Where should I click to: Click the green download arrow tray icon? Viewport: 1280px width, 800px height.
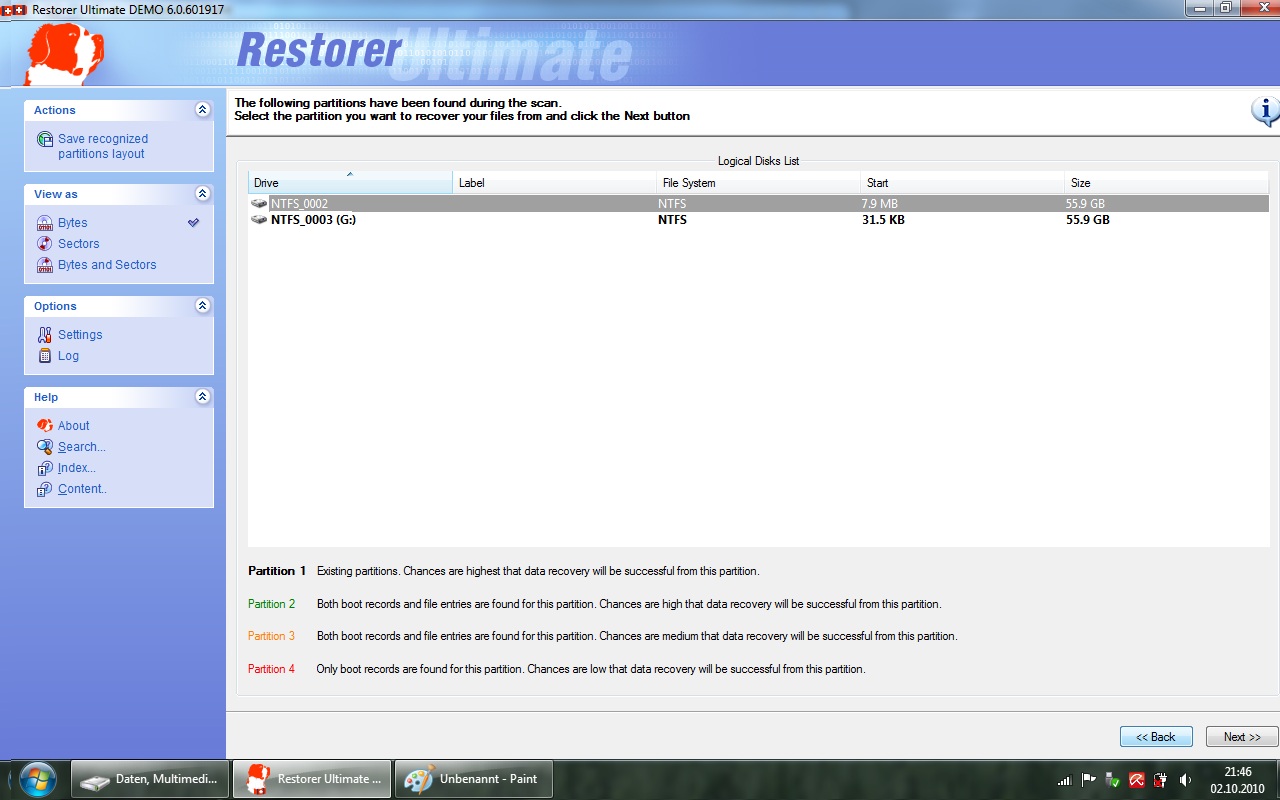[x=1112, y=780]
